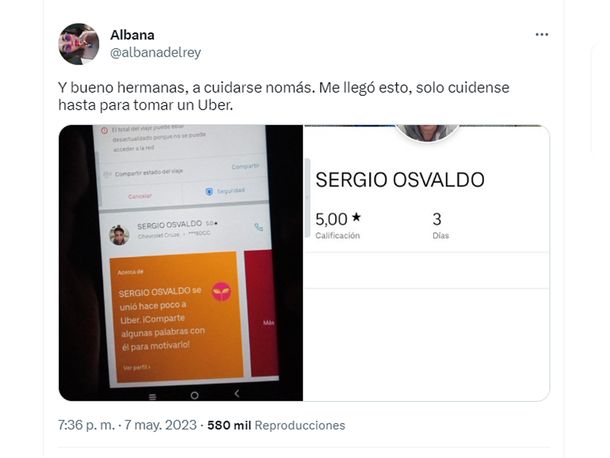Tap the Android recent apps icon

point(152,397)
